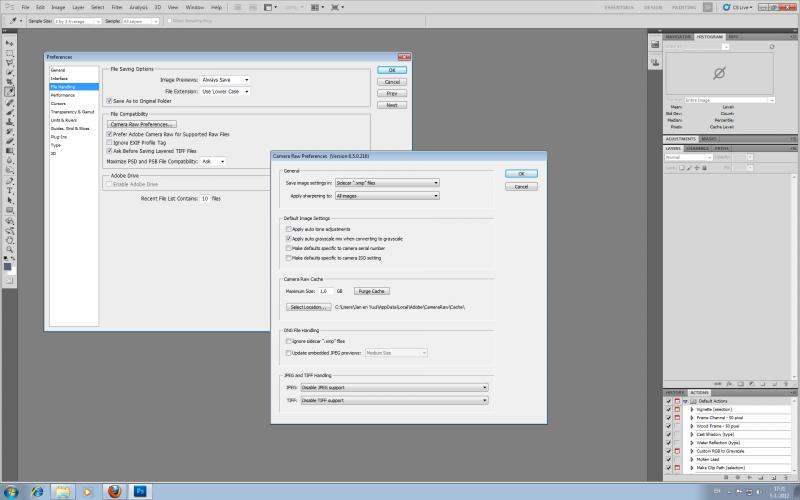Open Firefox from the taskbar

click(x=114, y=491)
